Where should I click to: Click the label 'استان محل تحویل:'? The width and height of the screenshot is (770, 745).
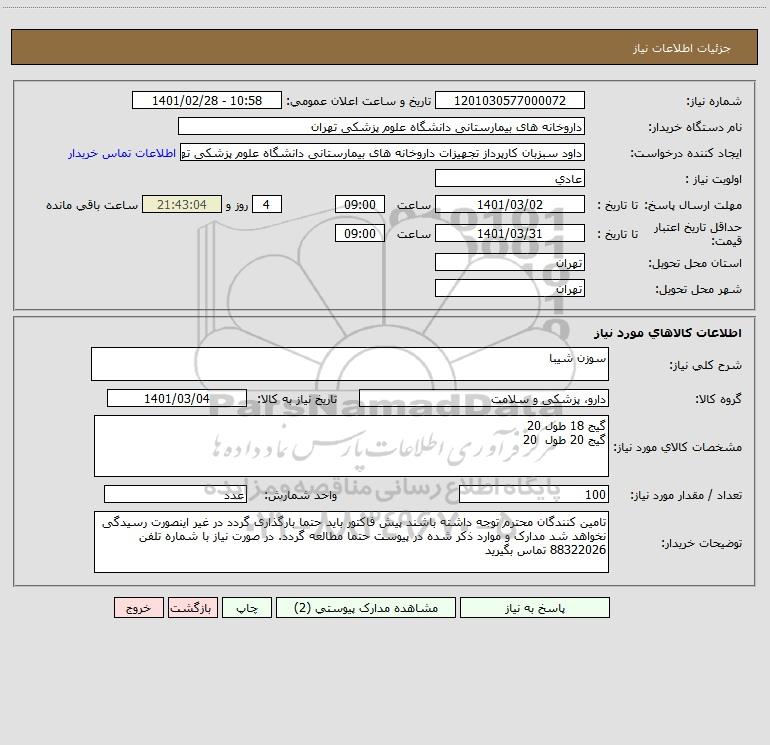[x=695, y=264]
